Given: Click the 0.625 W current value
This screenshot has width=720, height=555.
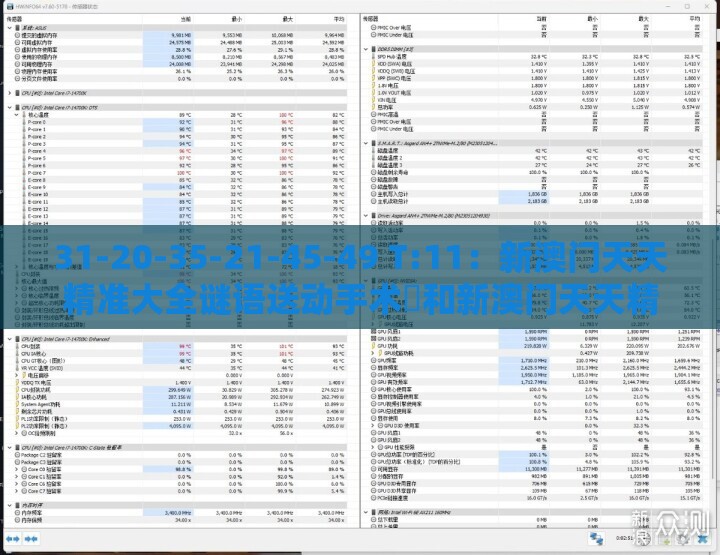Looking at the screenshot, I should pyautogui.click(x=538, y=107).
